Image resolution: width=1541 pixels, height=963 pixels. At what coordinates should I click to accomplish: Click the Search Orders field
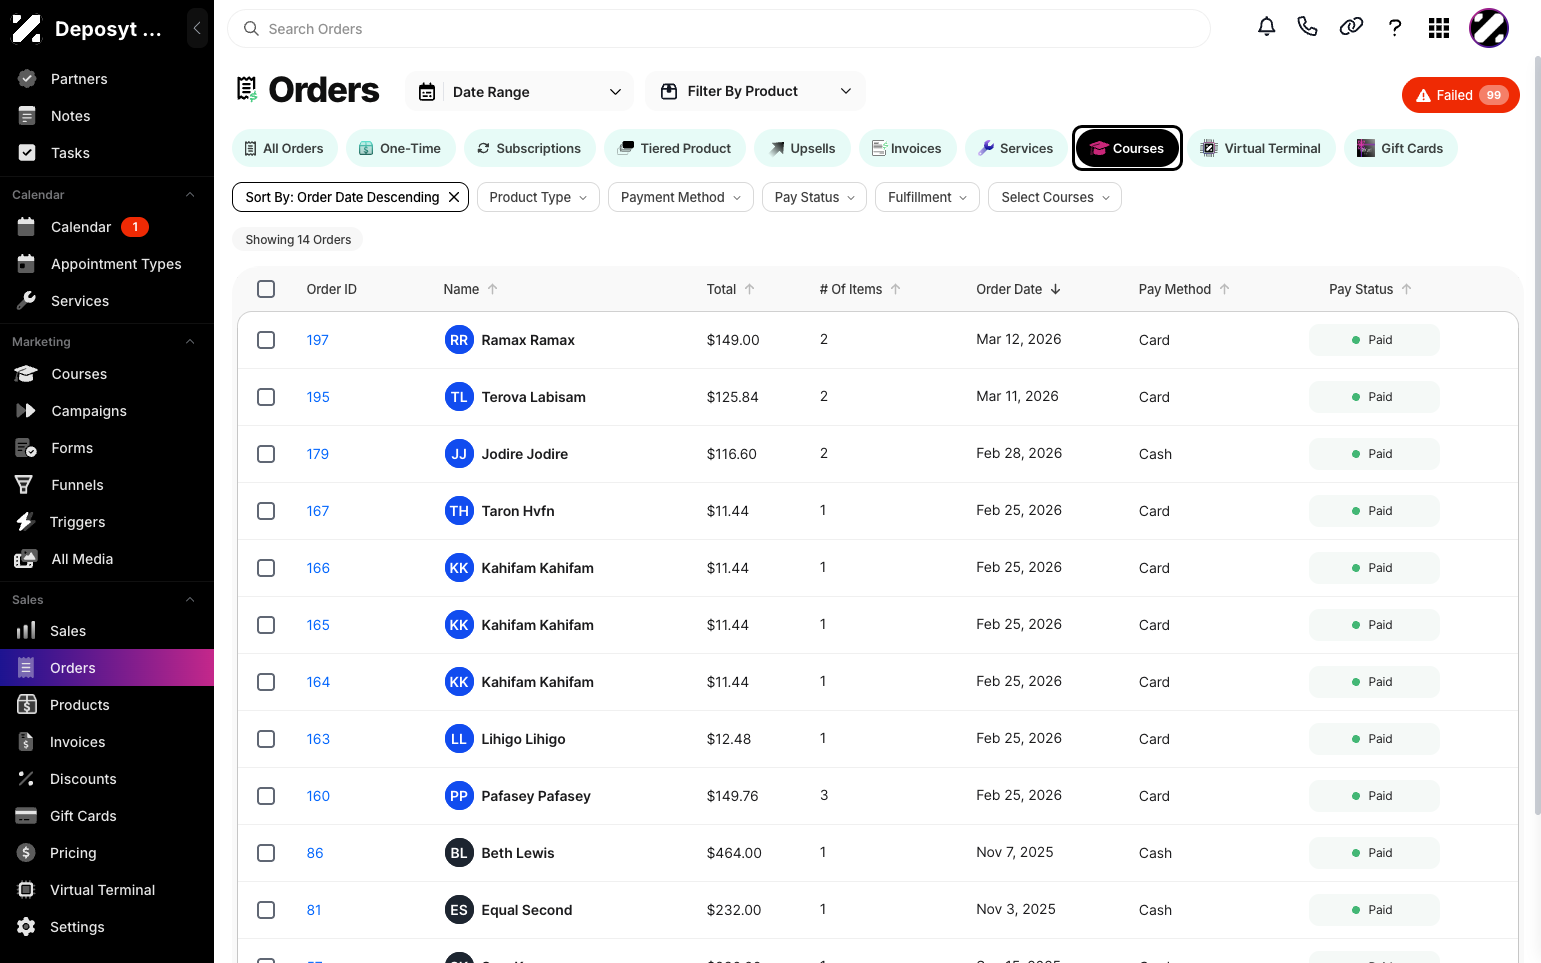click(719, 29)
